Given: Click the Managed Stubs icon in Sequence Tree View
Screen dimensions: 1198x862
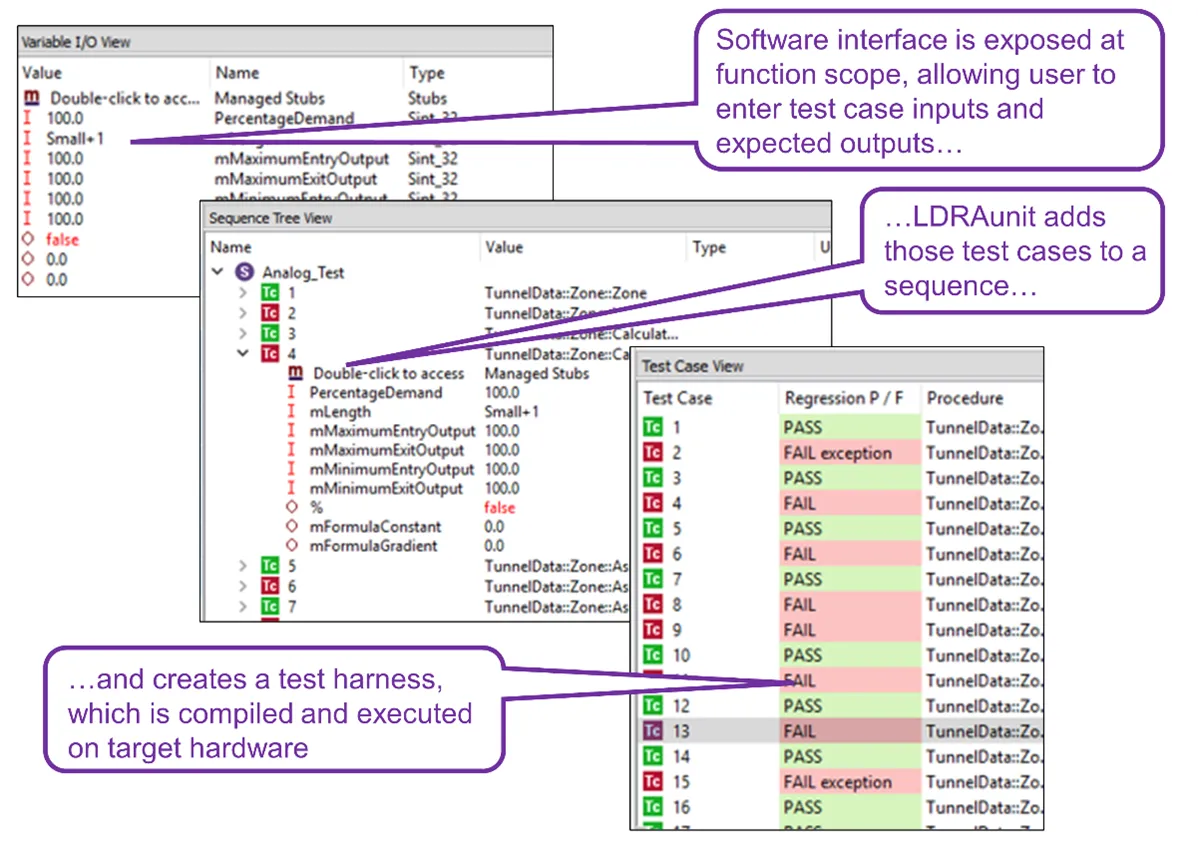Looking at the screenshot, I should click(x=296, y=373).
